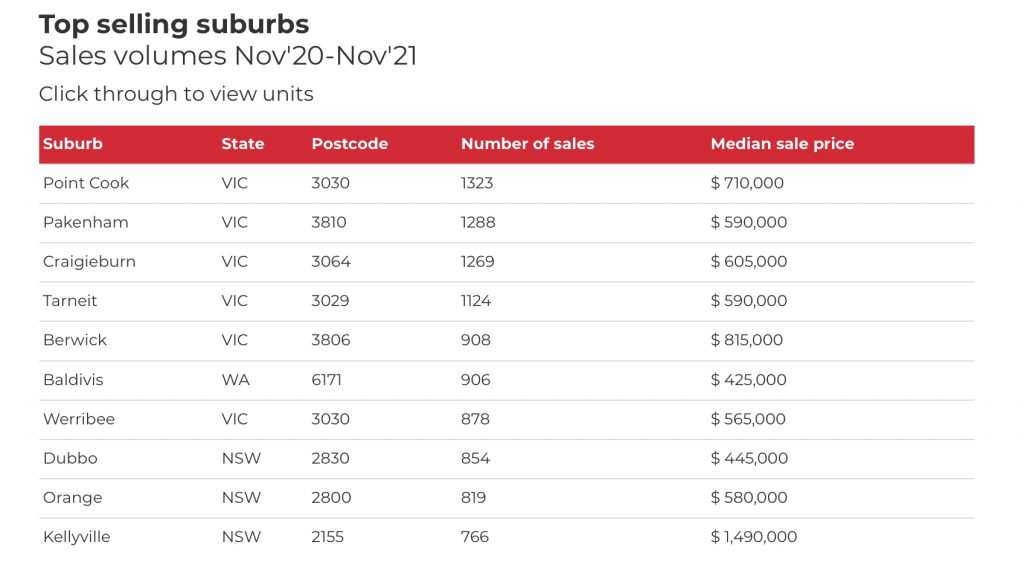Select the Kellyville suburb row
This screenshot has width=1024, height=562.
point(507,537)
